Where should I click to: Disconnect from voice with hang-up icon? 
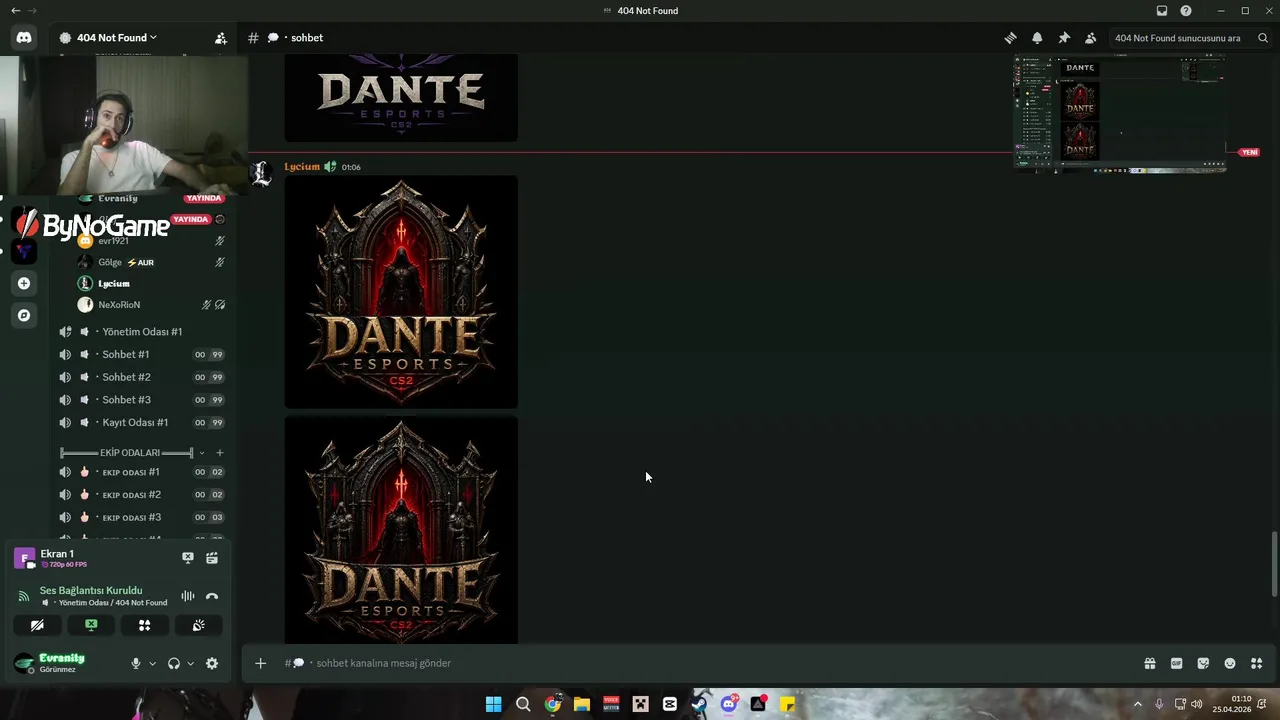coord(212,596)
